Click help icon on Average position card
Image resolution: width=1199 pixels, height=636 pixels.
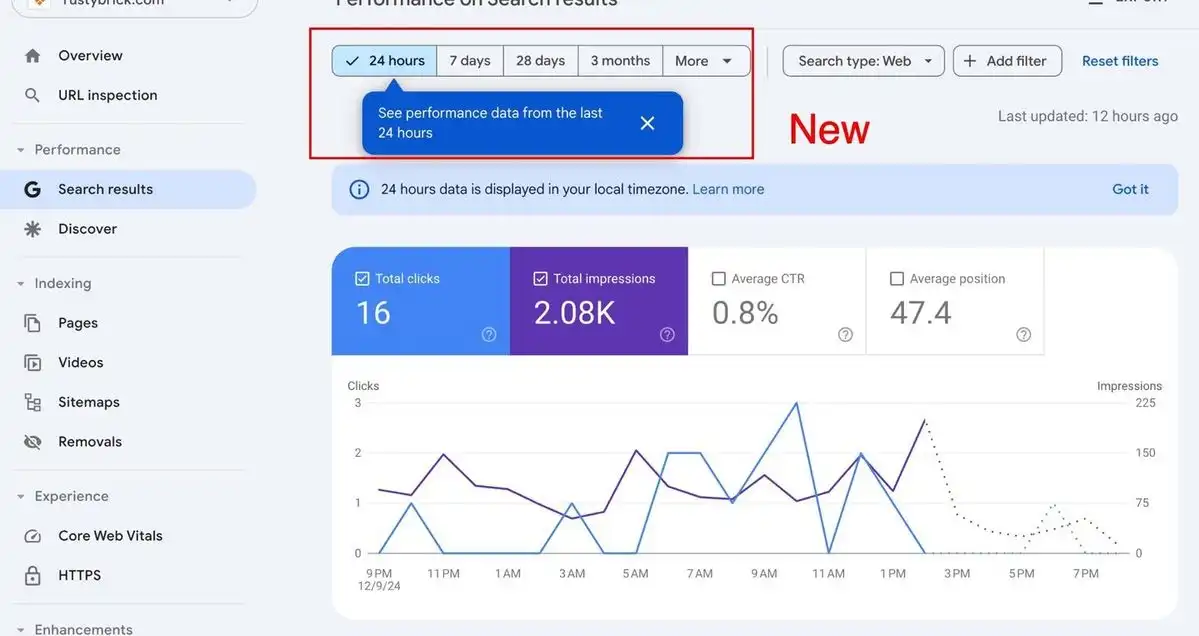(x=1023, y=335)
